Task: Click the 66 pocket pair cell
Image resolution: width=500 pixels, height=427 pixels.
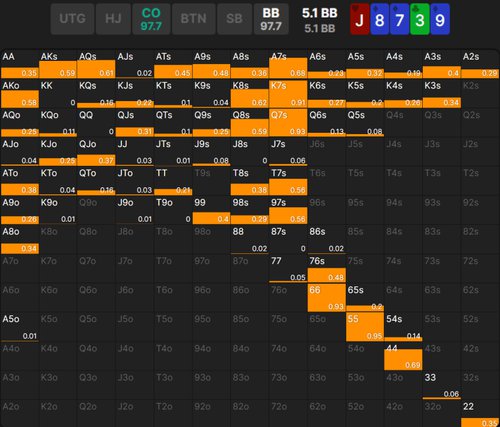Action: click(326, 298)
